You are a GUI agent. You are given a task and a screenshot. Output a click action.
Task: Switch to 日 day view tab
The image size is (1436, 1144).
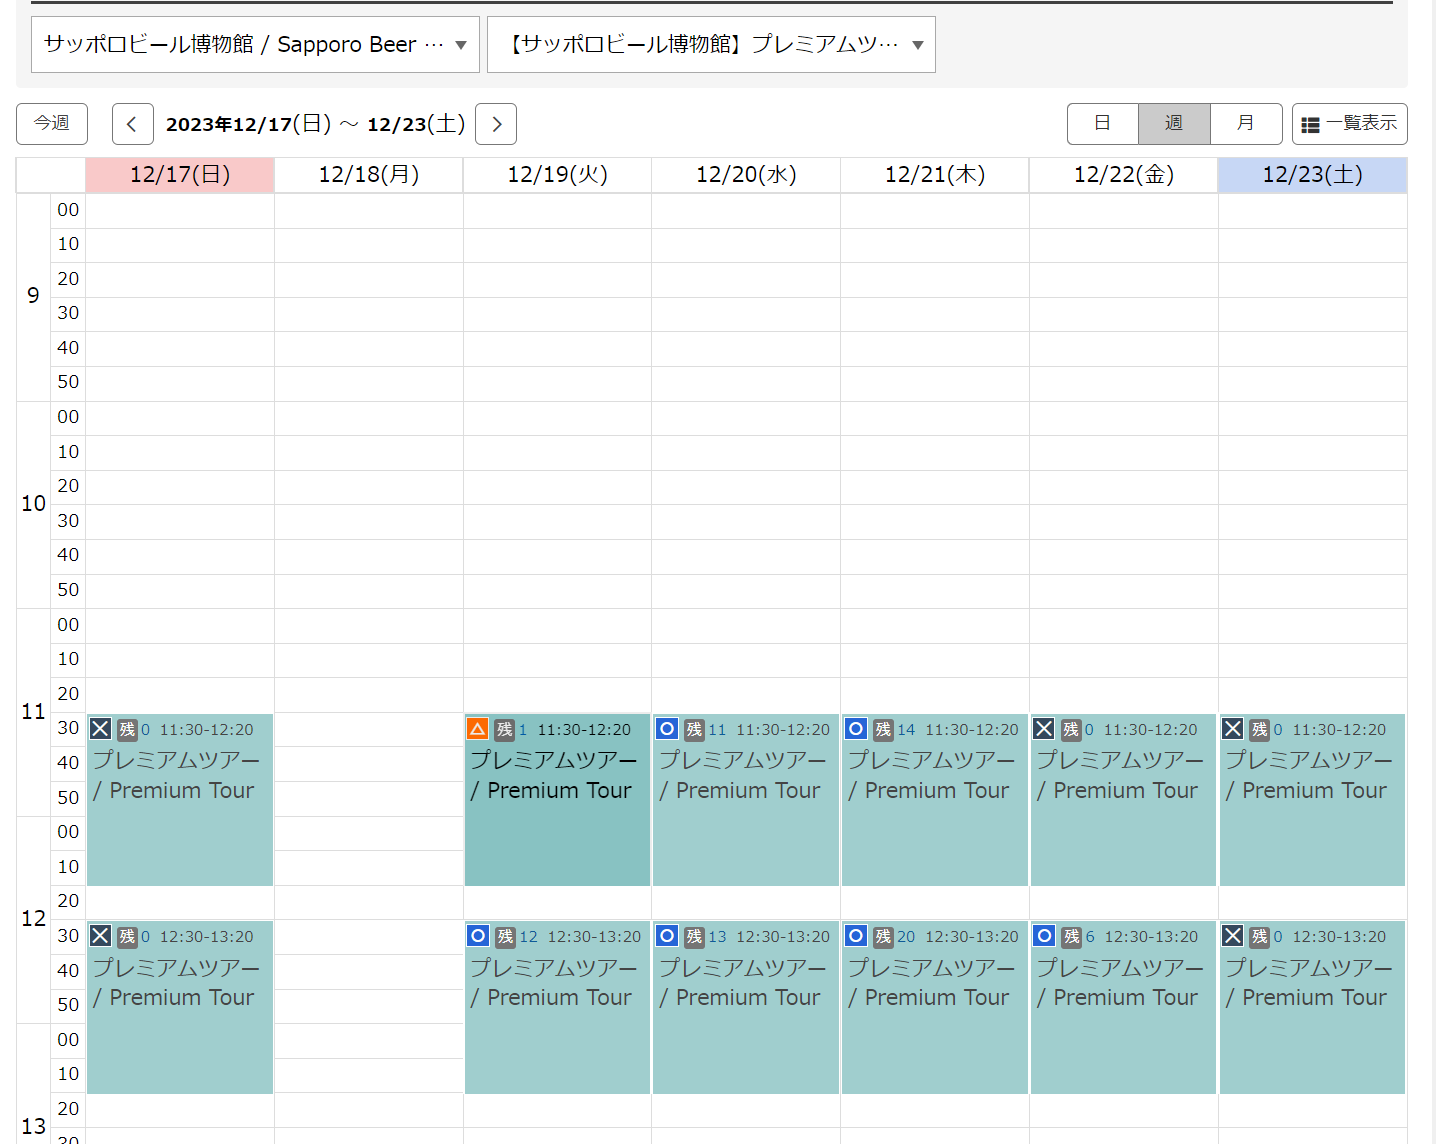tap(1102, 124)
